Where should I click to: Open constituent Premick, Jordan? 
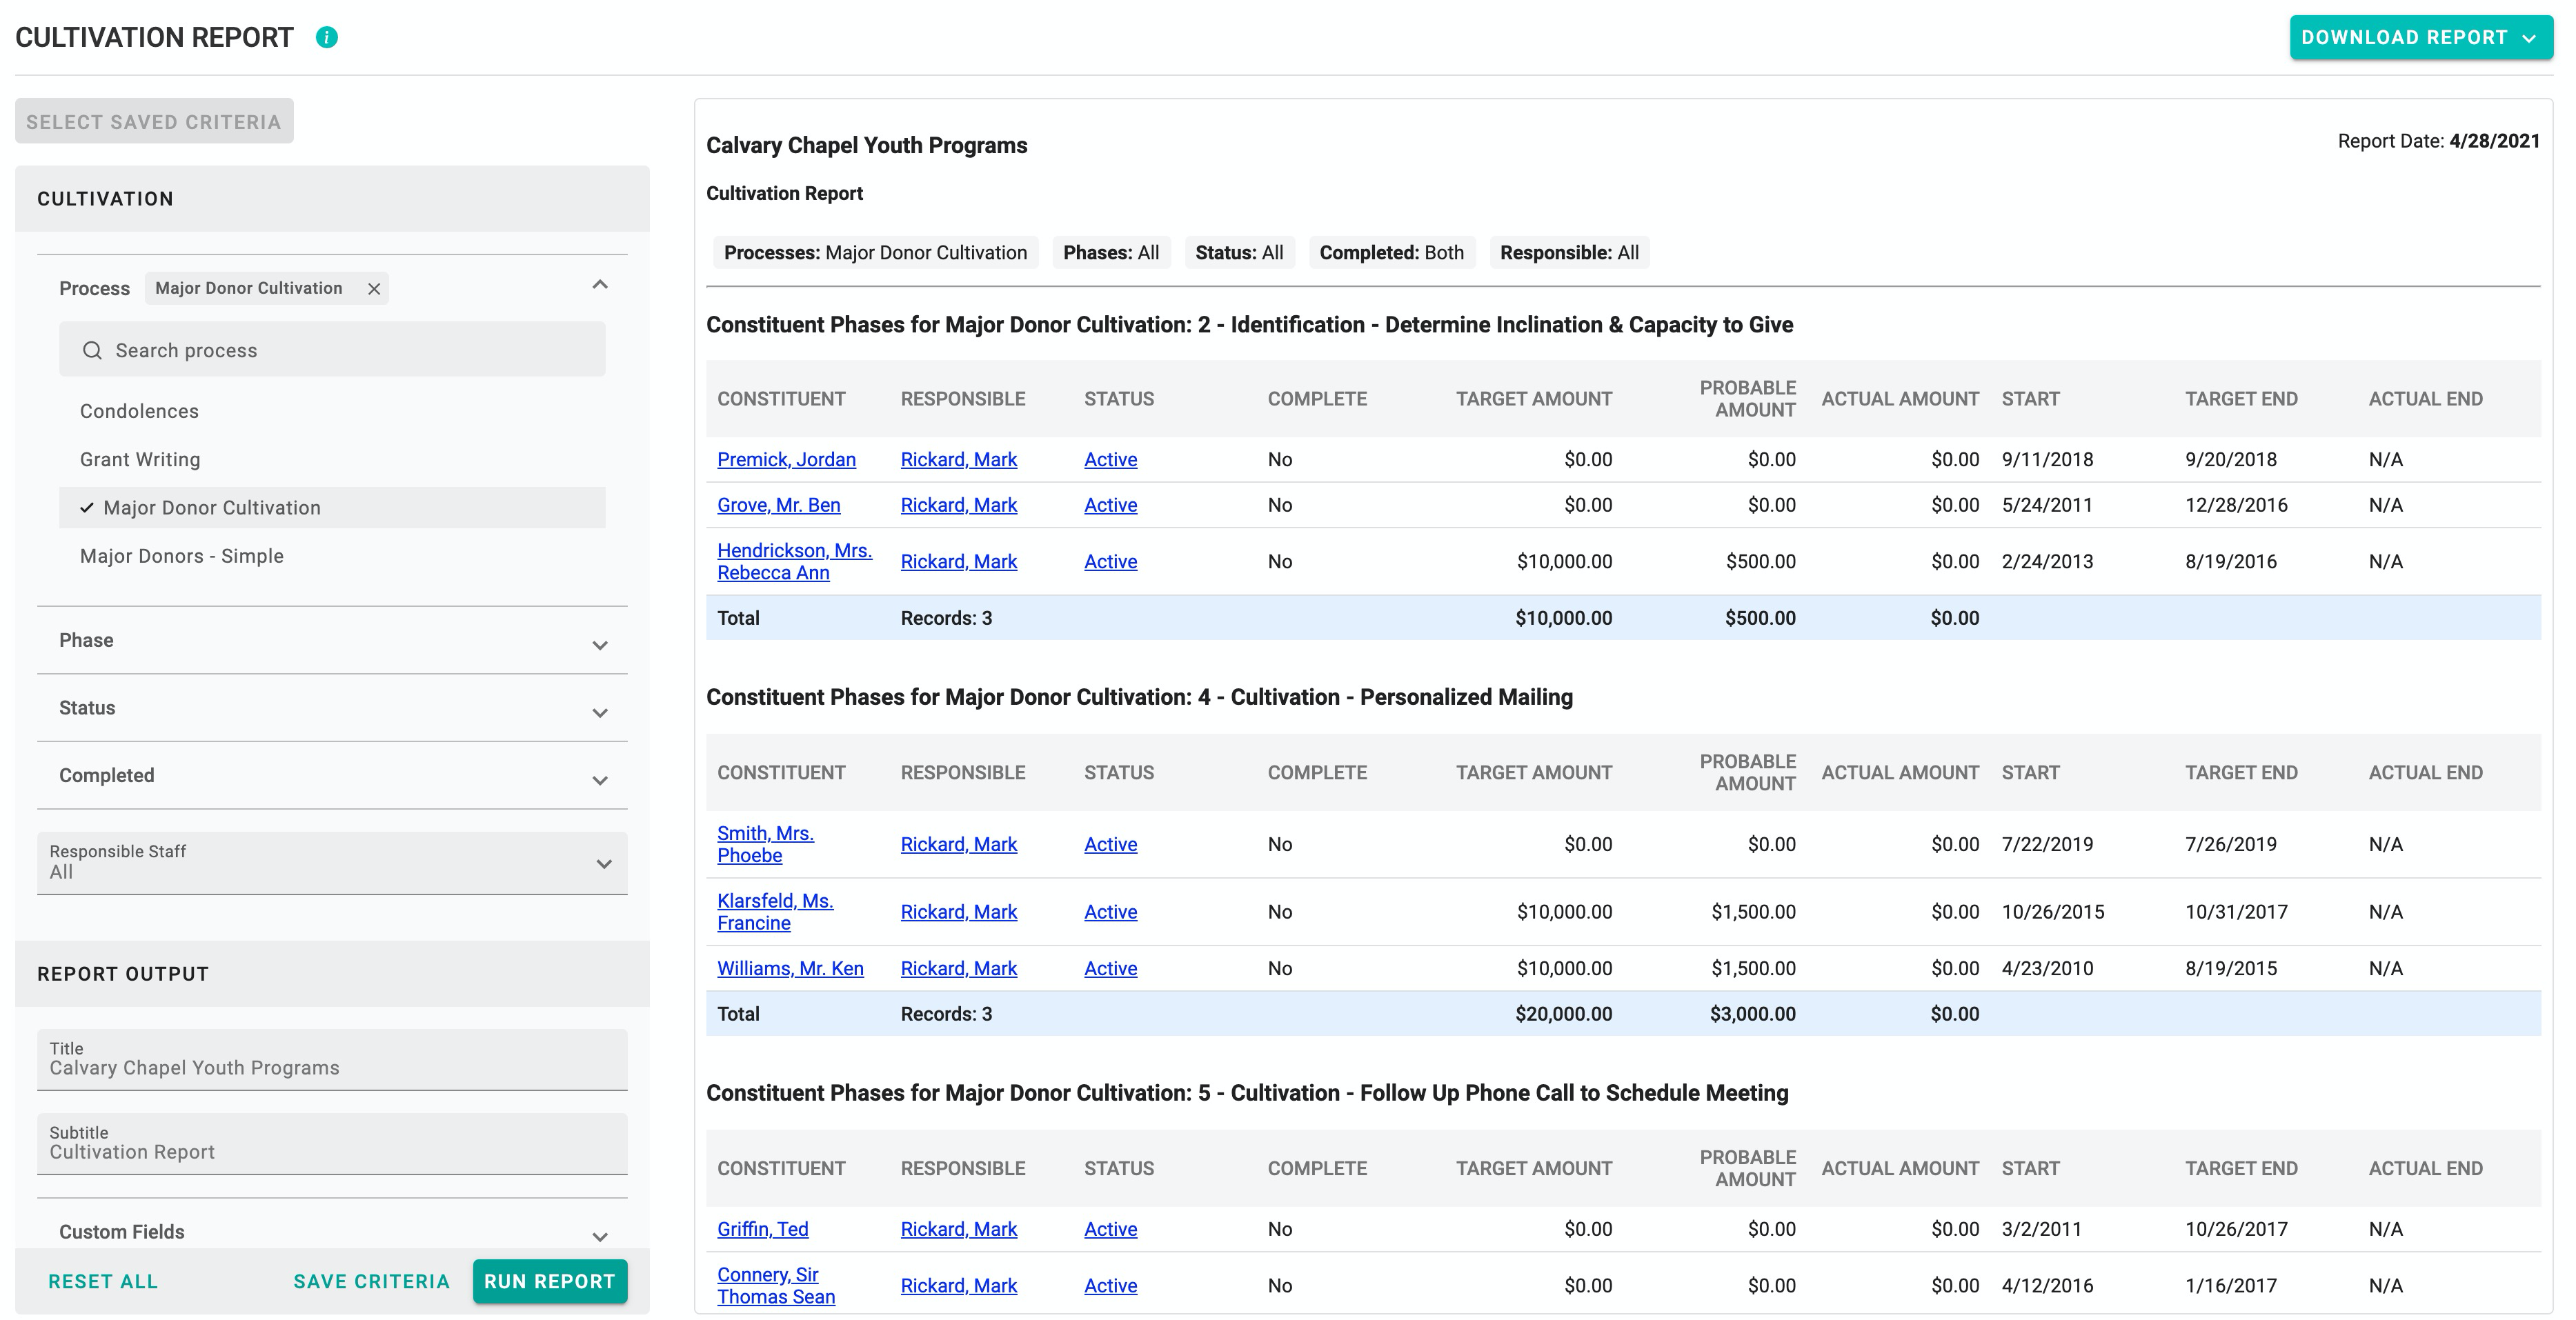[x=786, y=459]
